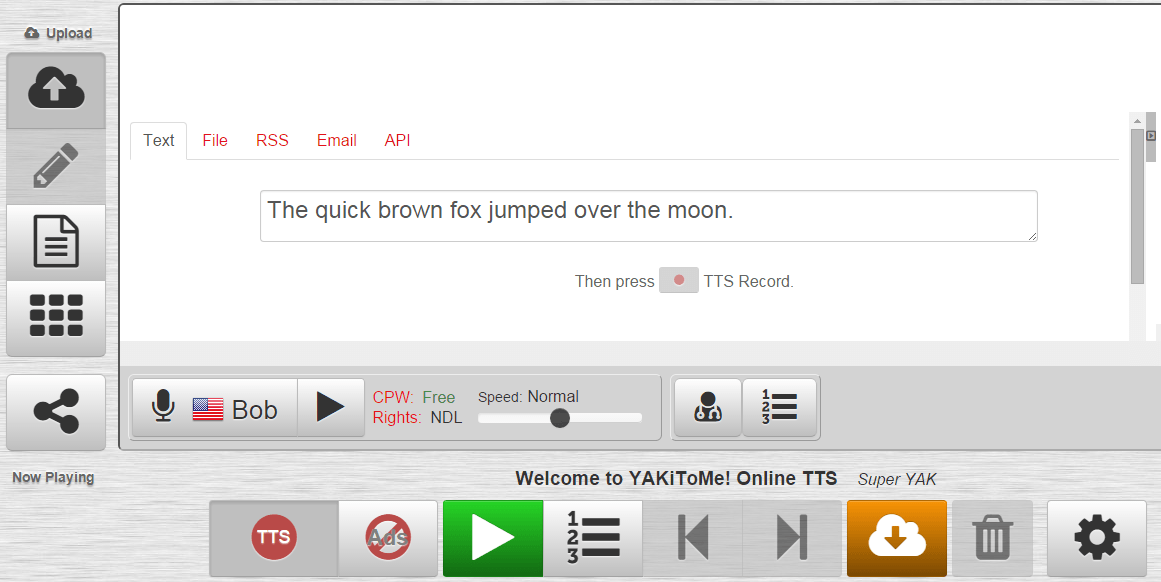Open the playlist numbered list beside green play
Screen dimensions: 1161x582
point(593,539)
